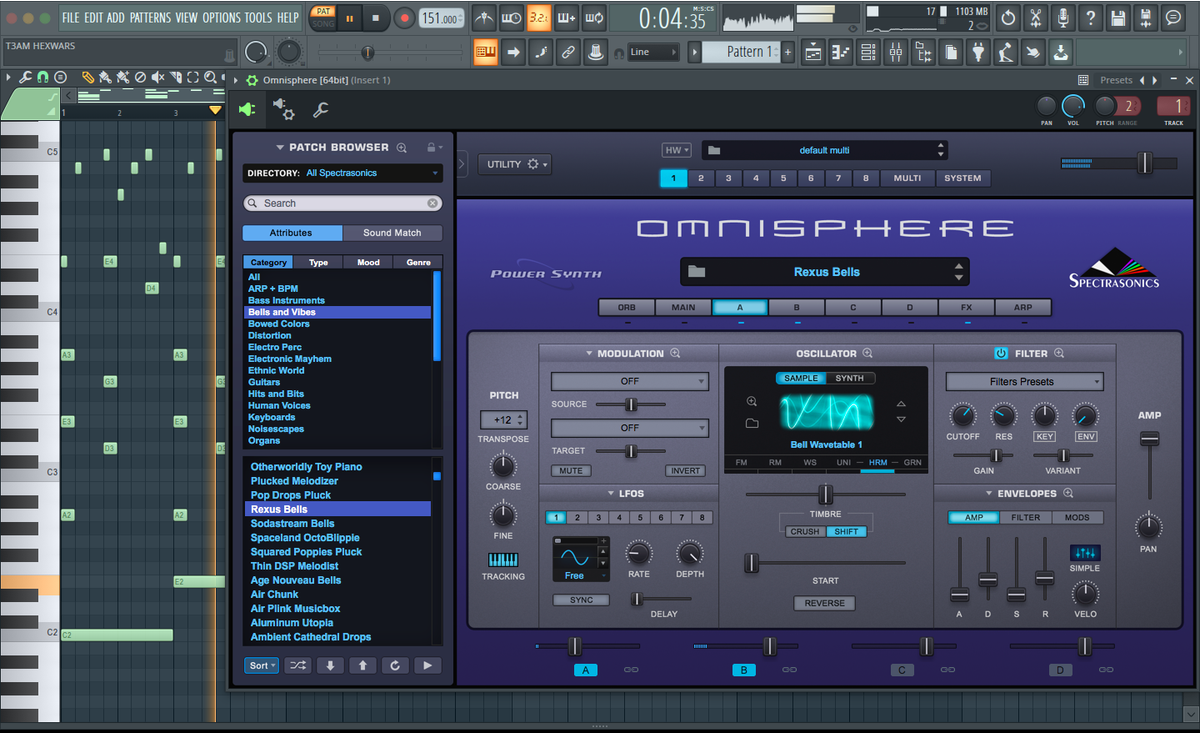Click the save project floppy disk icon
This screenshot has width=1200, height=733.
coord(1118,18)
